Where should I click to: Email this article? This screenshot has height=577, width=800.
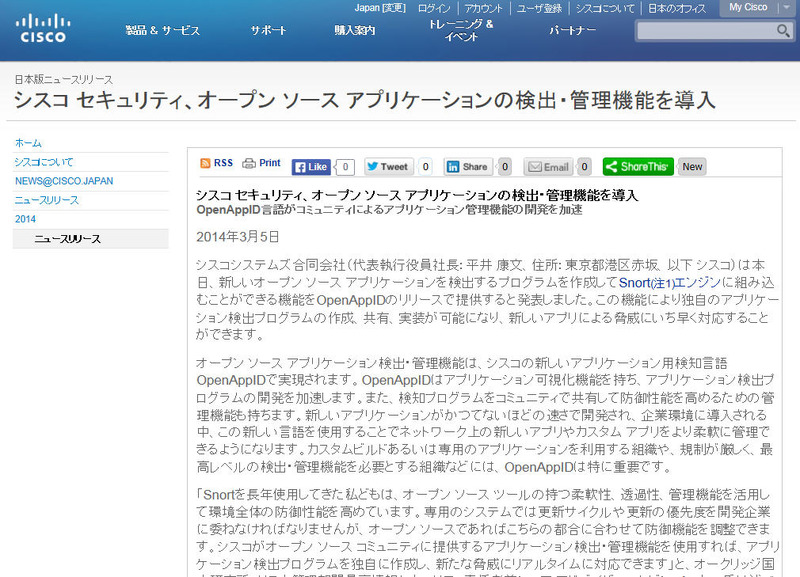point(548,167)
